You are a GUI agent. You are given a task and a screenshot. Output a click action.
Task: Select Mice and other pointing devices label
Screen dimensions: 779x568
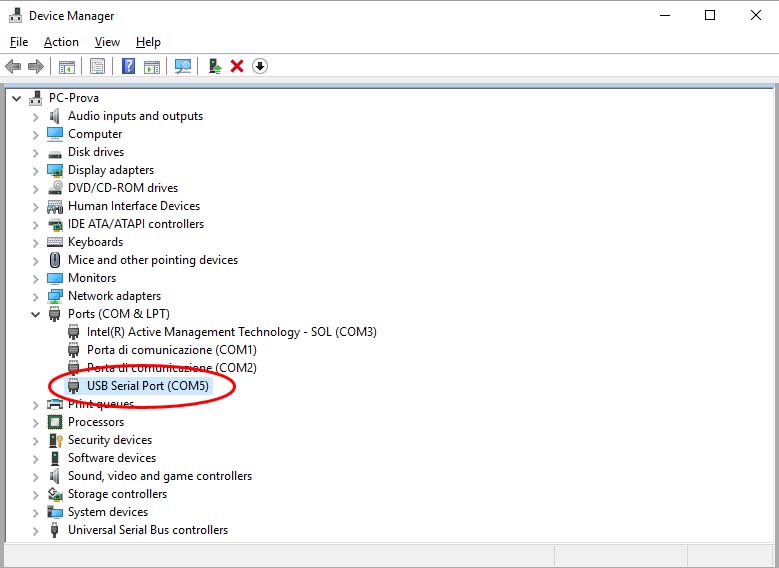pyautogui.click(x=153, y=260)
